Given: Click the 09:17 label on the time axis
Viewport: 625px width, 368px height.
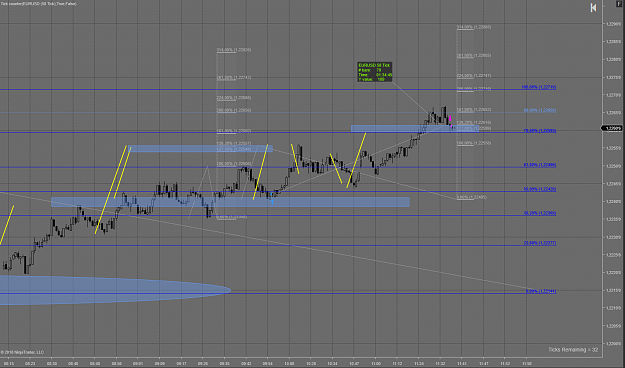Looking at the screenshot, I should tap(181, 364).
